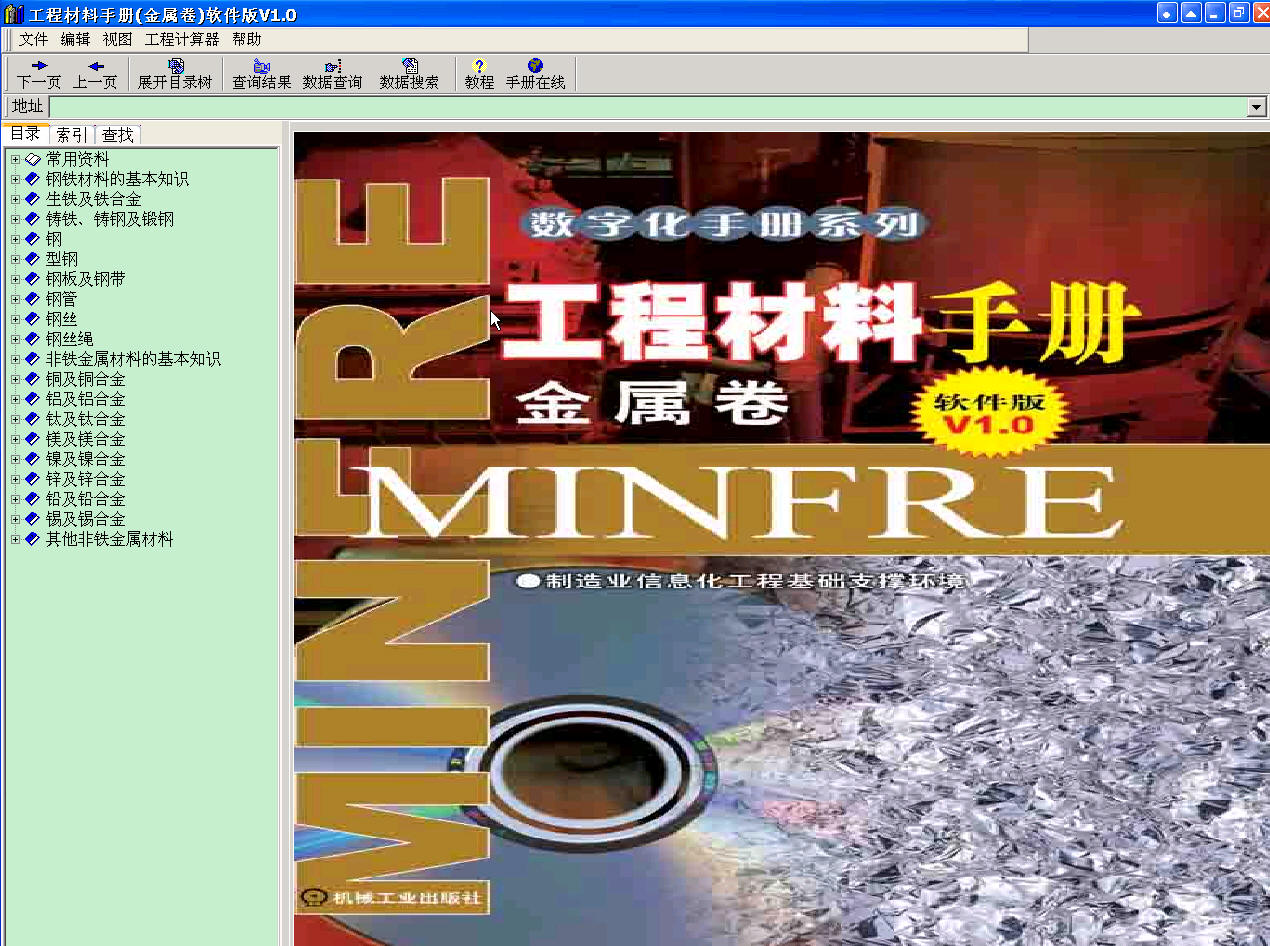Image resolution: width=1270 pixels, height=946 pixels.
Task: Click the application icon in the title bar
Action: [x=13, y=14]
